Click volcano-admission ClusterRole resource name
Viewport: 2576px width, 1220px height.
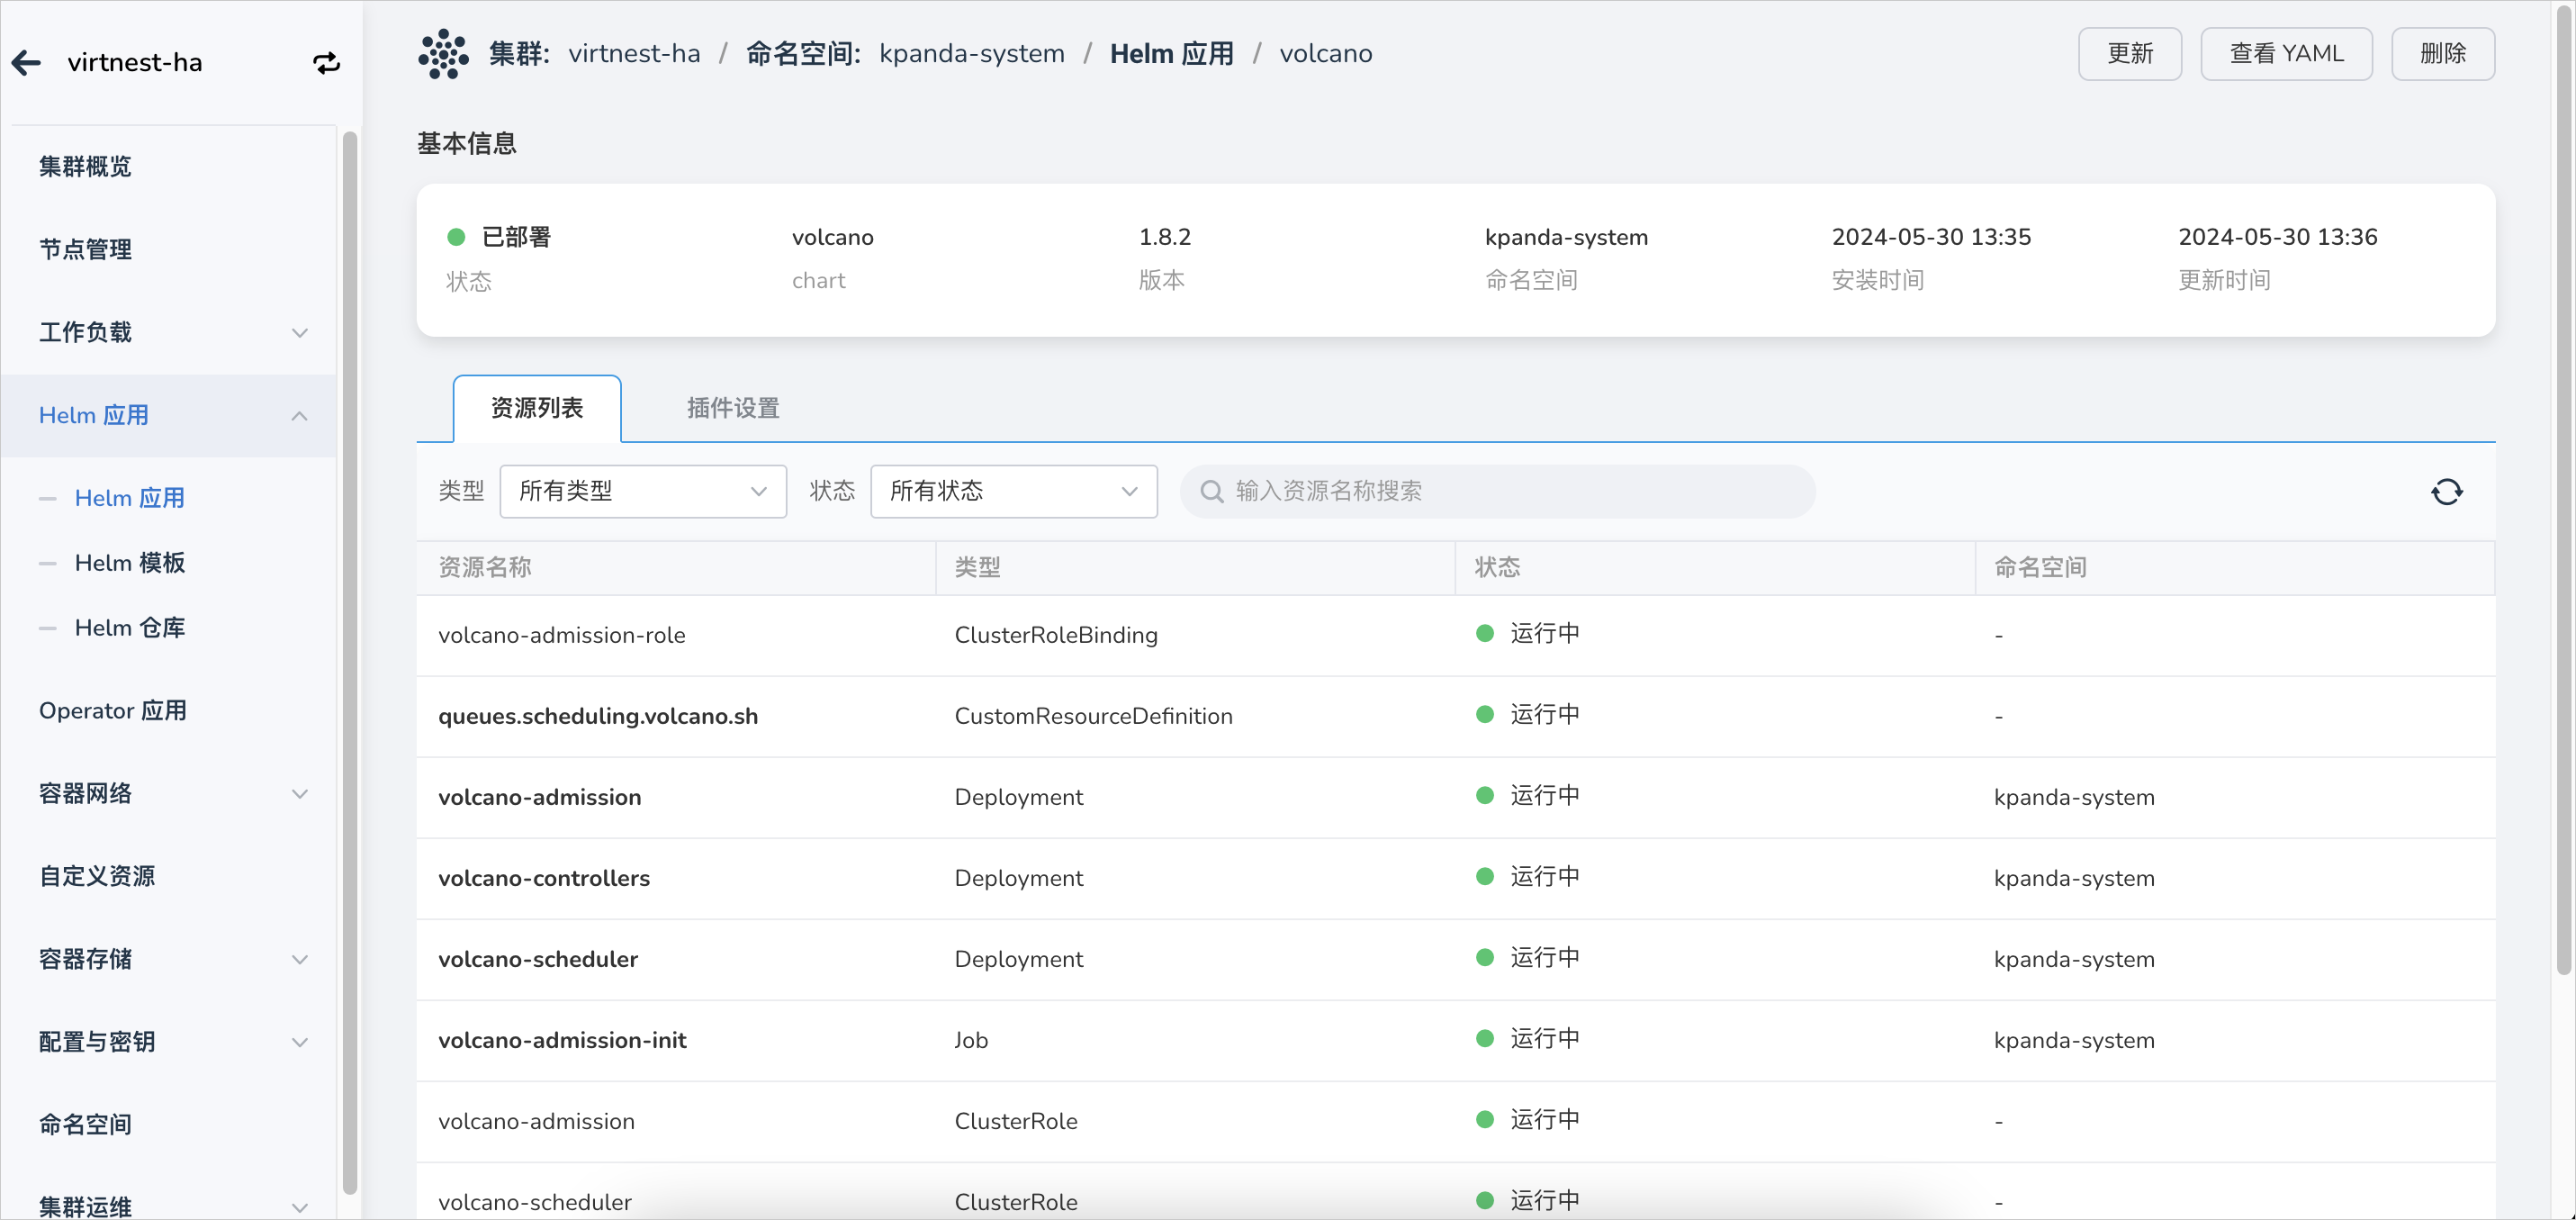click(536, 1122)
